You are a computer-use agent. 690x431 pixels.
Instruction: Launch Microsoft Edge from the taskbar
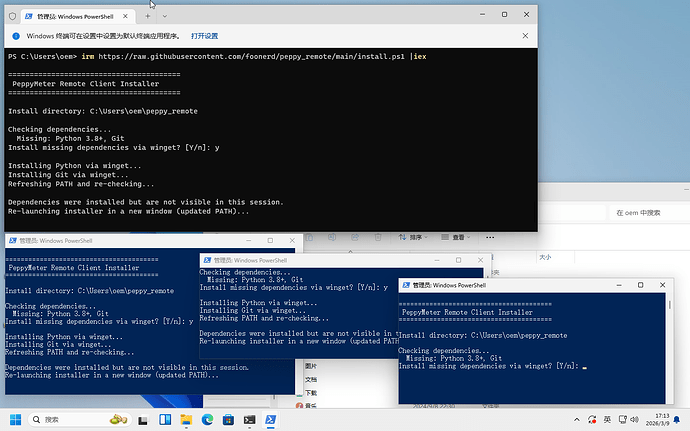(208, 419)
